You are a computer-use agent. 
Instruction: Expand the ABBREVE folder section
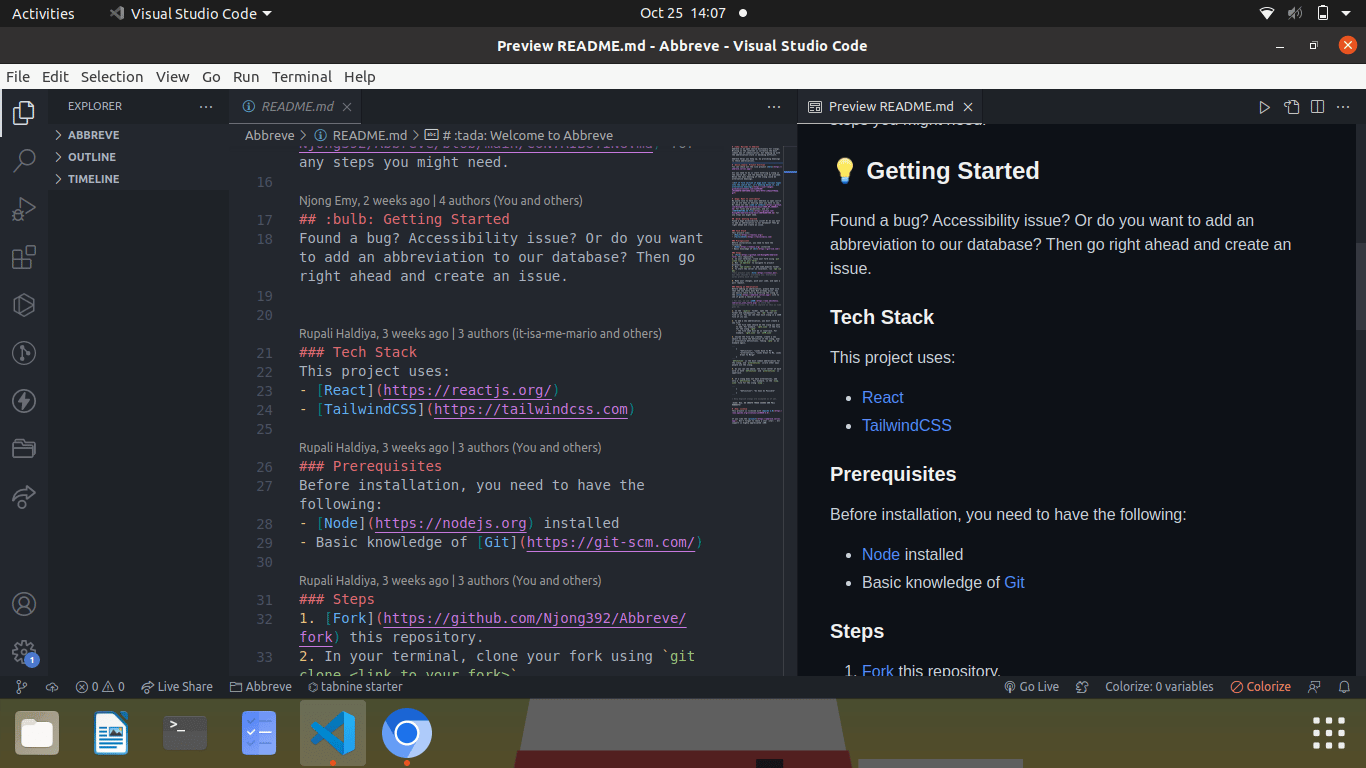tap(139, 135)
